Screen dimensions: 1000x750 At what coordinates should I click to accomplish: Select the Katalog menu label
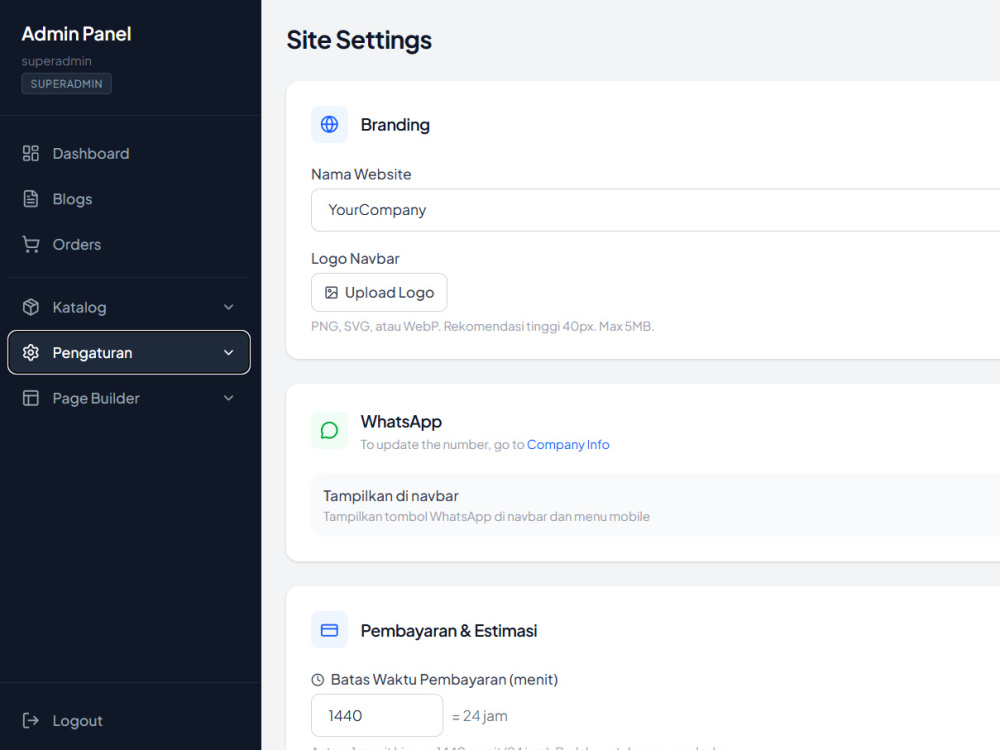pyautogui.click(x=79, y=307)
